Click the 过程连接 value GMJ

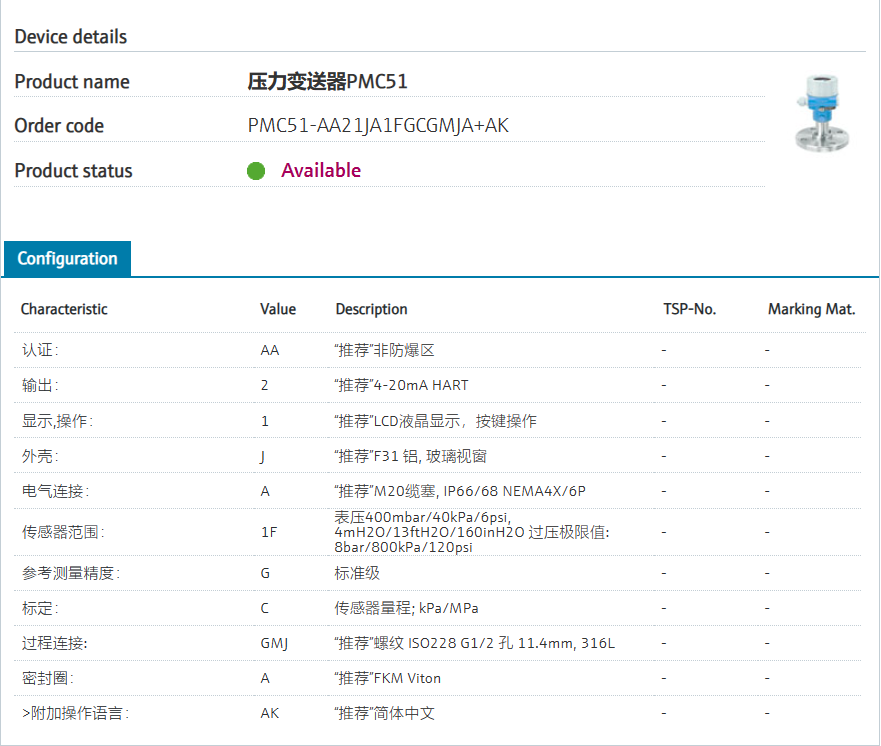(x=274, y=643)
